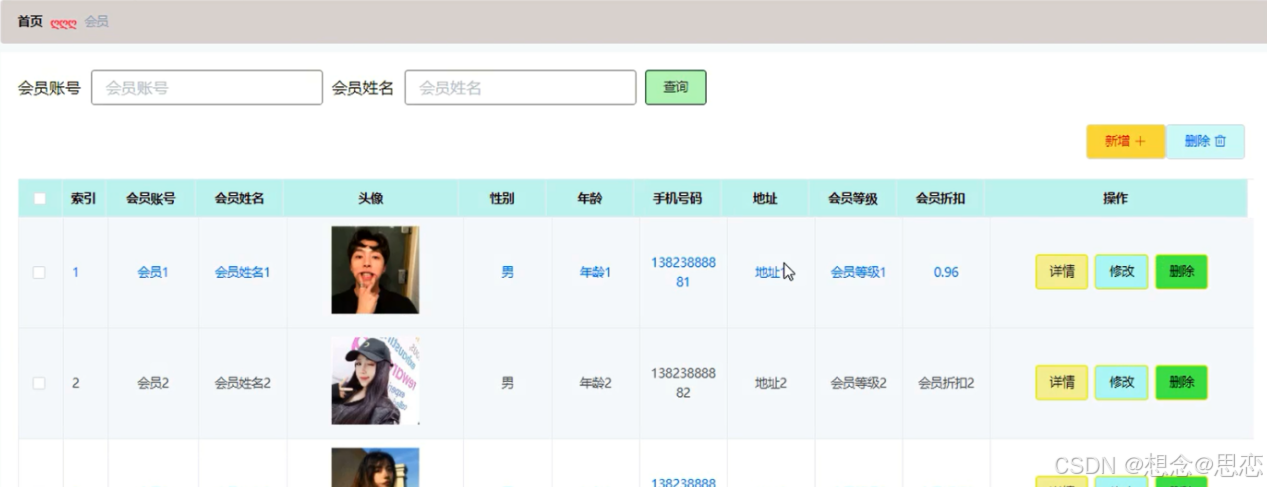The height and width of the screenshot is (487, 1267).
Task: Select the 会员等级2 cell
Action: pyautogui.click(x=859, y=382)
